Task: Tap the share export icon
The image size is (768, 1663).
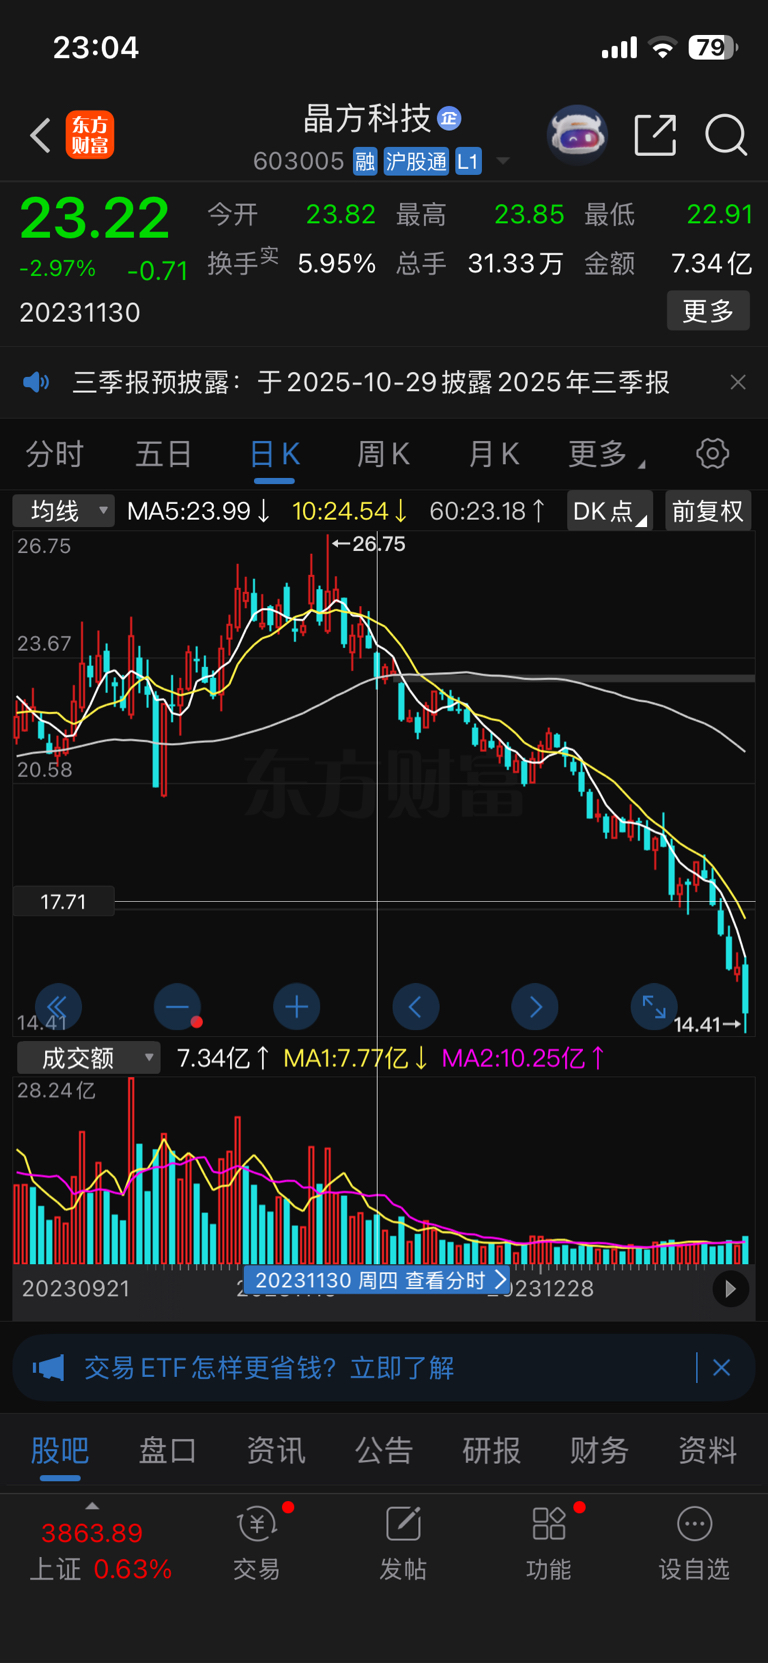Action: (656, 135)
